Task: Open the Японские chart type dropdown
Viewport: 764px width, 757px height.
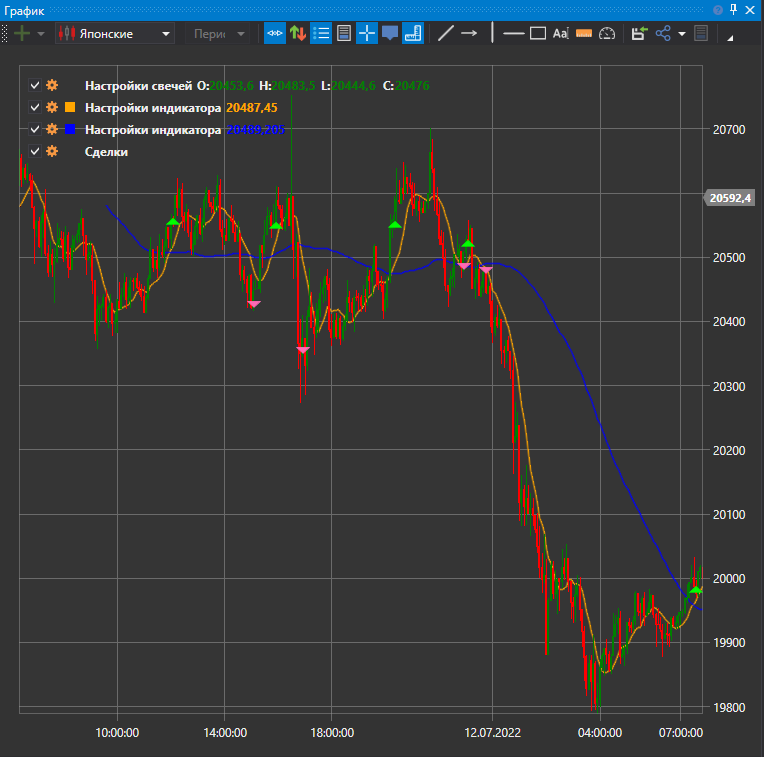Action: pyautogui.click(x=115, y=33)
